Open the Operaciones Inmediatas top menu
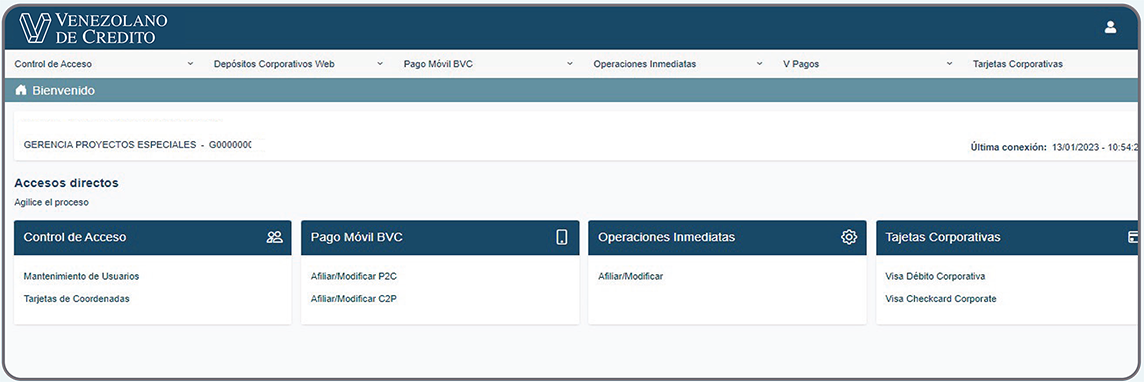1144x382 pixels. point(645,64)
